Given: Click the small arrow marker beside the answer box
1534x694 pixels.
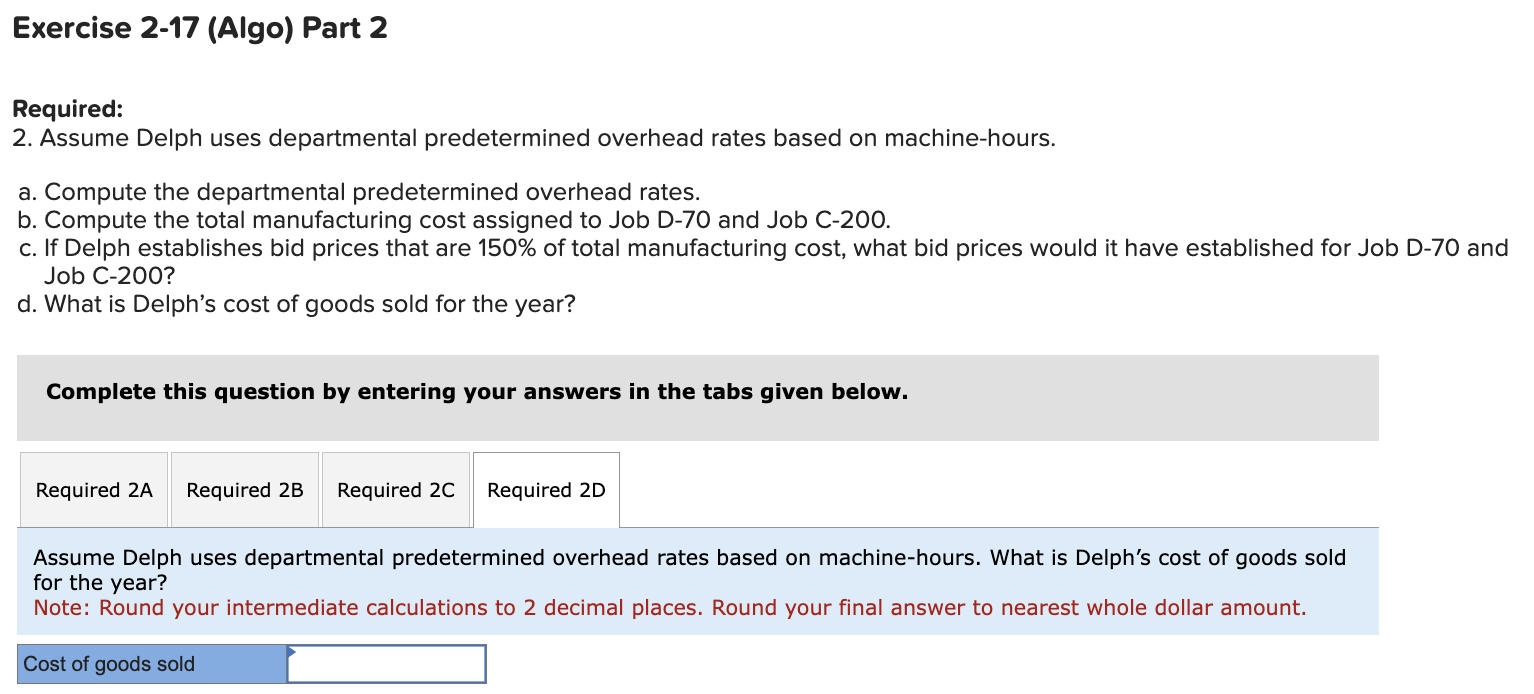Looking at the screenshot, I should (x=291, y=653).
